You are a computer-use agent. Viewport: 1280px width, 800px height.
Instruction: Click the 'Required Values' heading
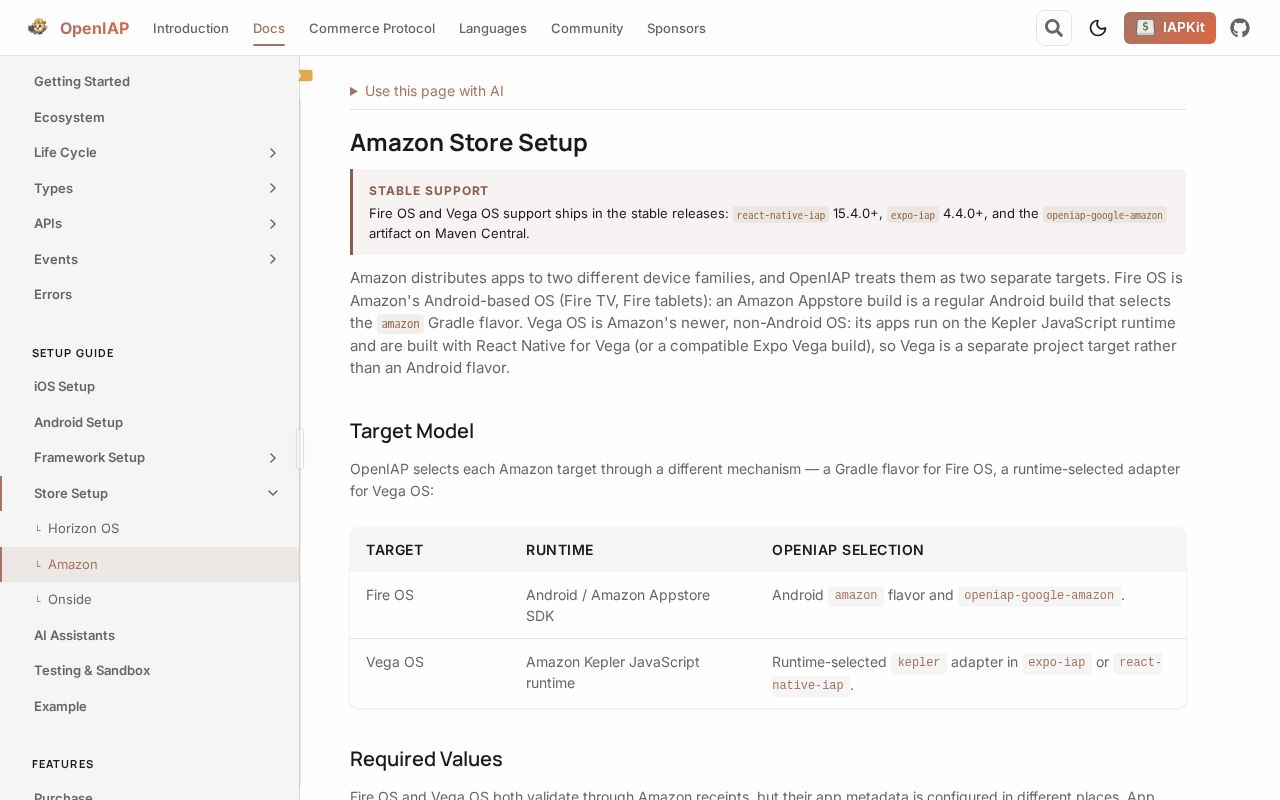tap(426, 759)
